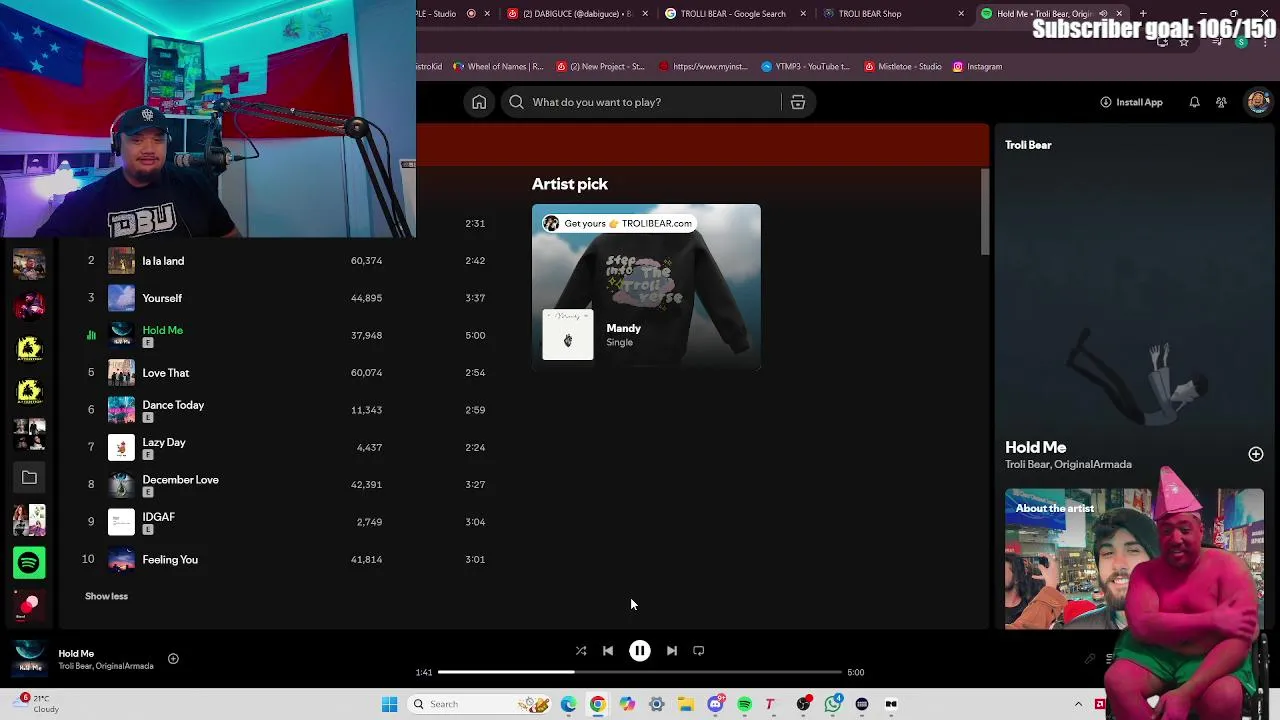Viewport: 1280px width, 720px height.
Task: Open a new browser tab
Action: coord(1143,14)
